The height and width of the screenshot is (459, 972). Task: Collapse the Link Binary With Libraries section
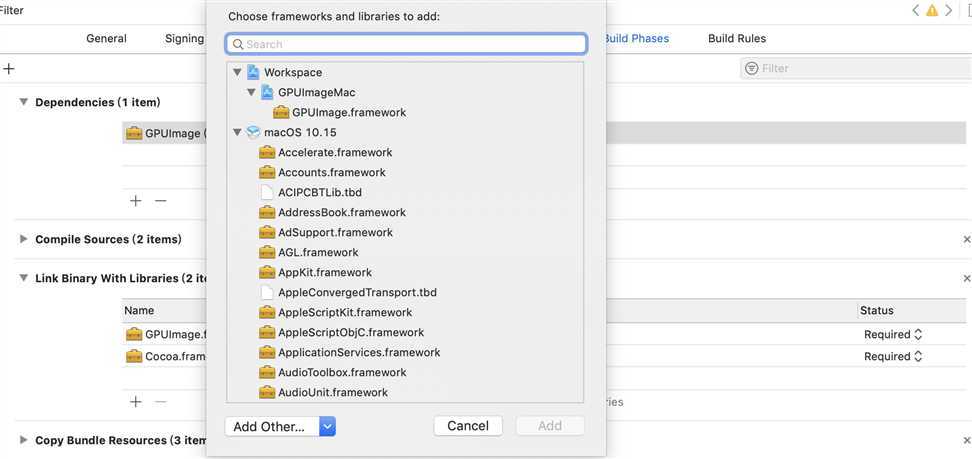(x=24, y=279)
